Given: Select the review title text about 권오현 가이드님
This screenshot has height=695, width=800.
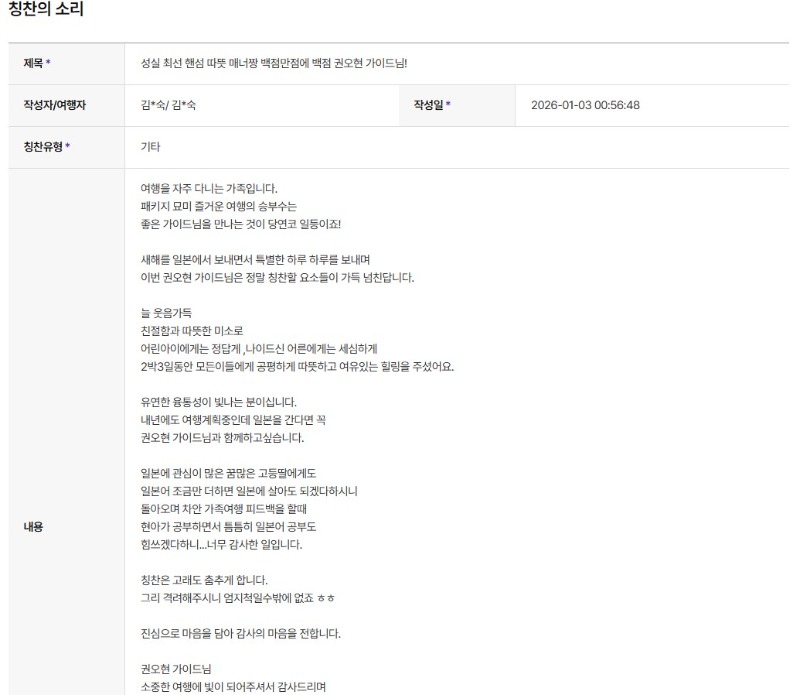Looking at the screenshot, I should [274, 63].
